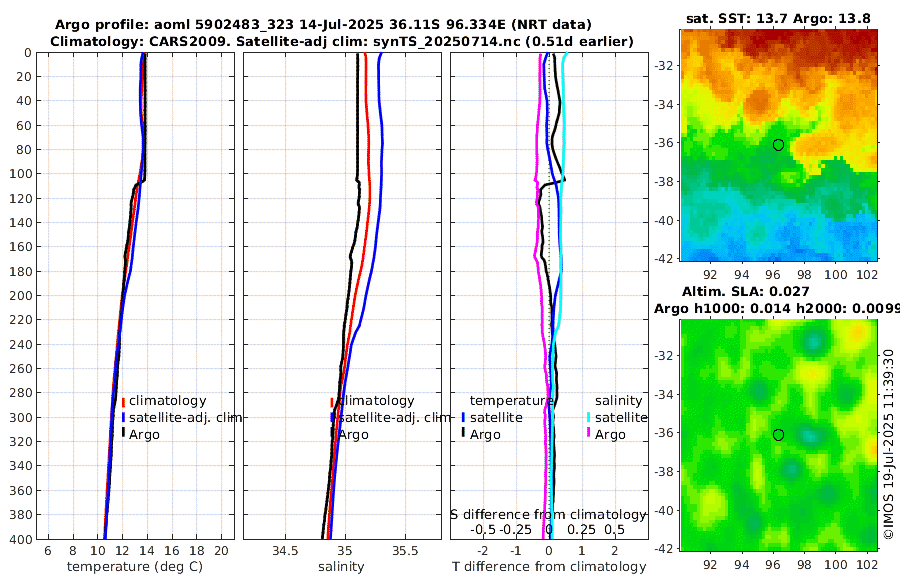Click the 'climatology' legend text in the temperature plot

168,401
